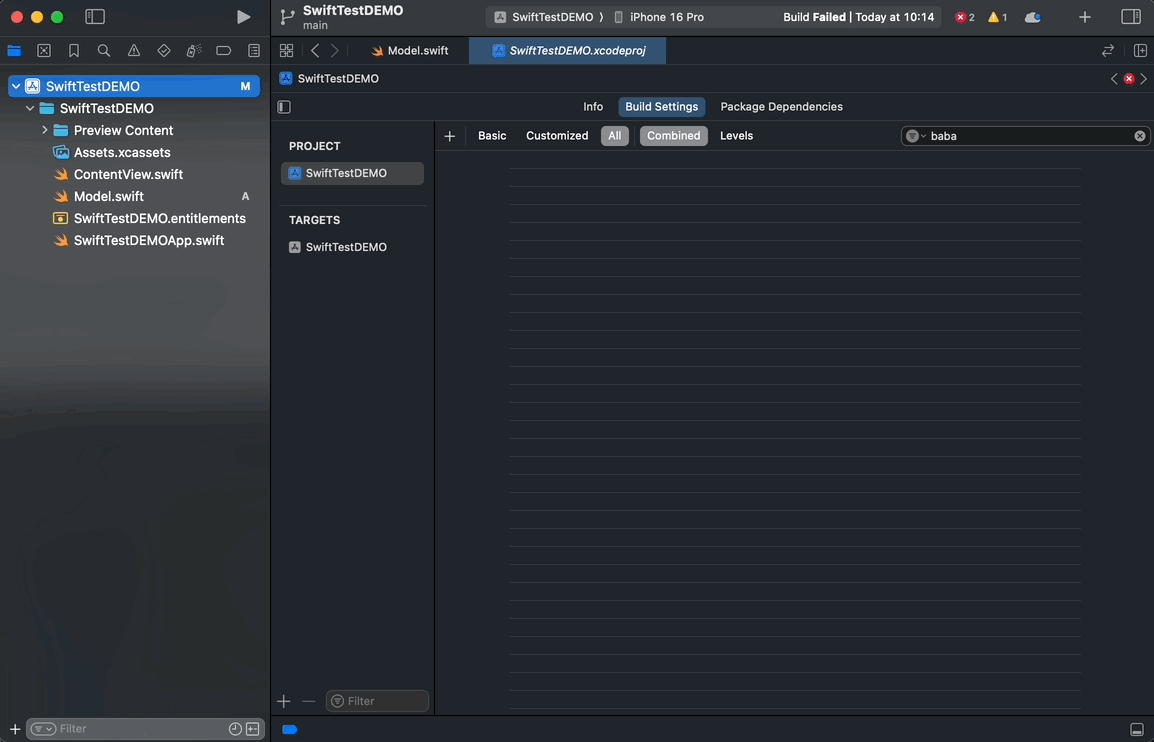This screenshot has height=742, width=1154.
Task: Toggle the inspector panel on the right
Action: [x=1131, y=17]
